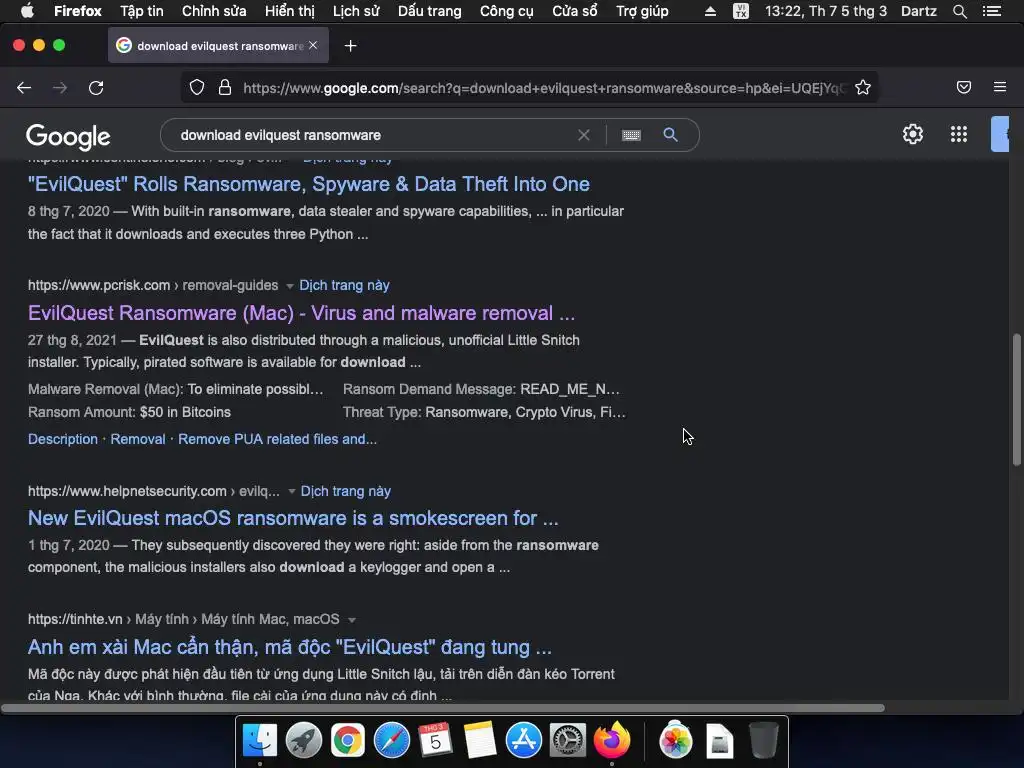Open the Removal sitelink
Viewport: 1024px width, 768px height.
click(138, 439)
